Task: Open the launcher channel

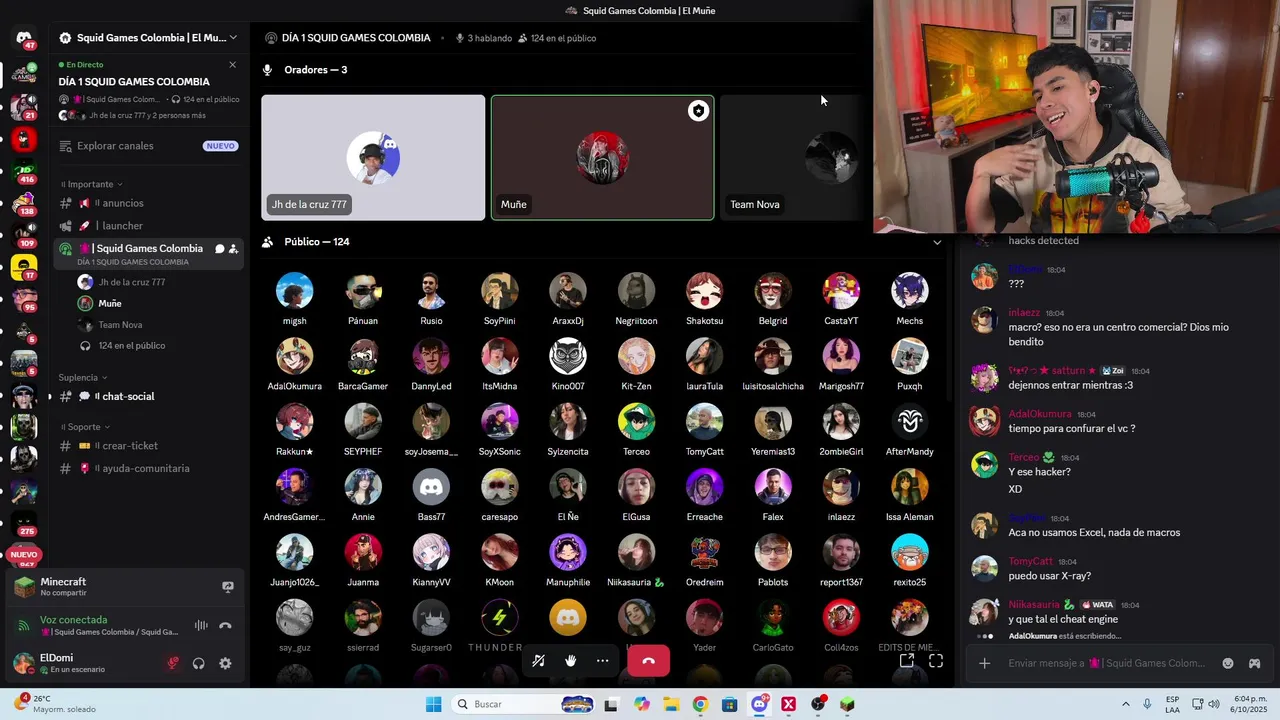Action: pyautogui.click(x=148, y=226)
